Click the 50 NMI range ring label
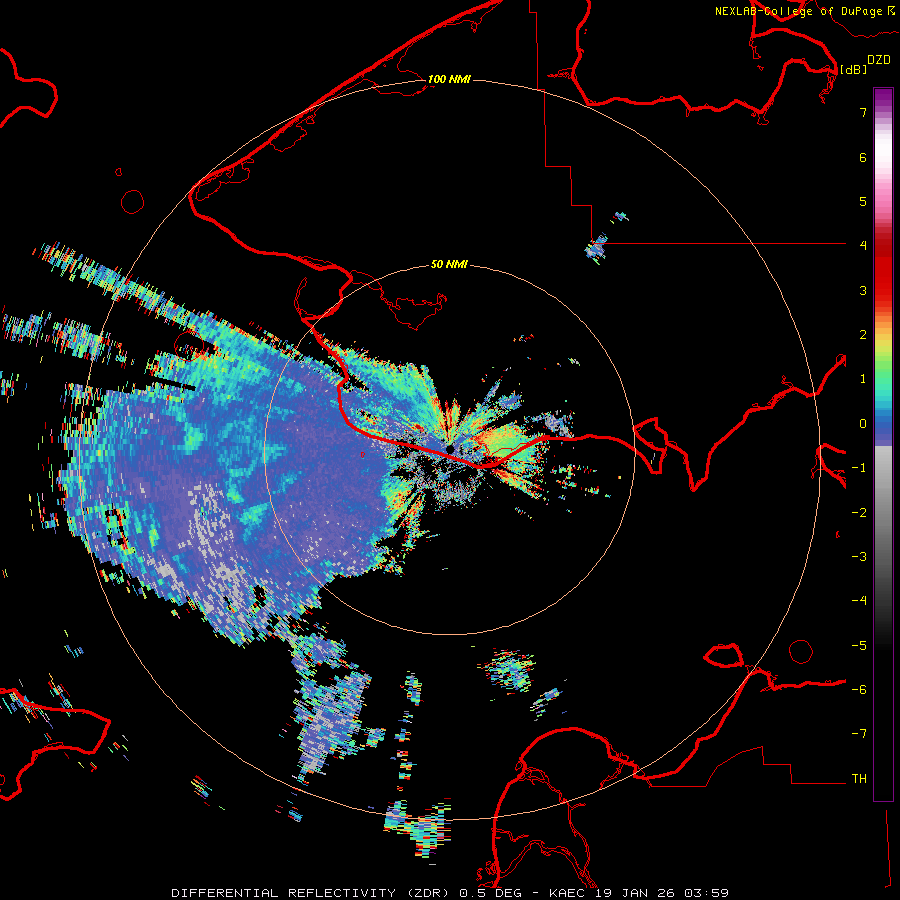900x900 pixels. (x=449, y=264)
